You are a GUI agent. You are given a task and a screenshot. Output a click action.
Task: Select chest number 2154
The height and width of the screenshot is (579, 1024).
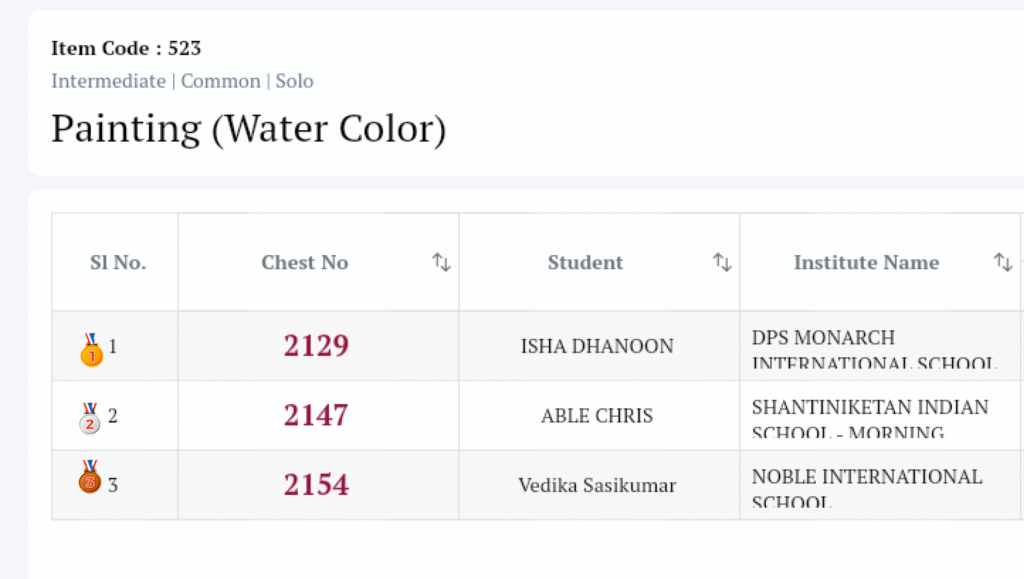[316, 485]
